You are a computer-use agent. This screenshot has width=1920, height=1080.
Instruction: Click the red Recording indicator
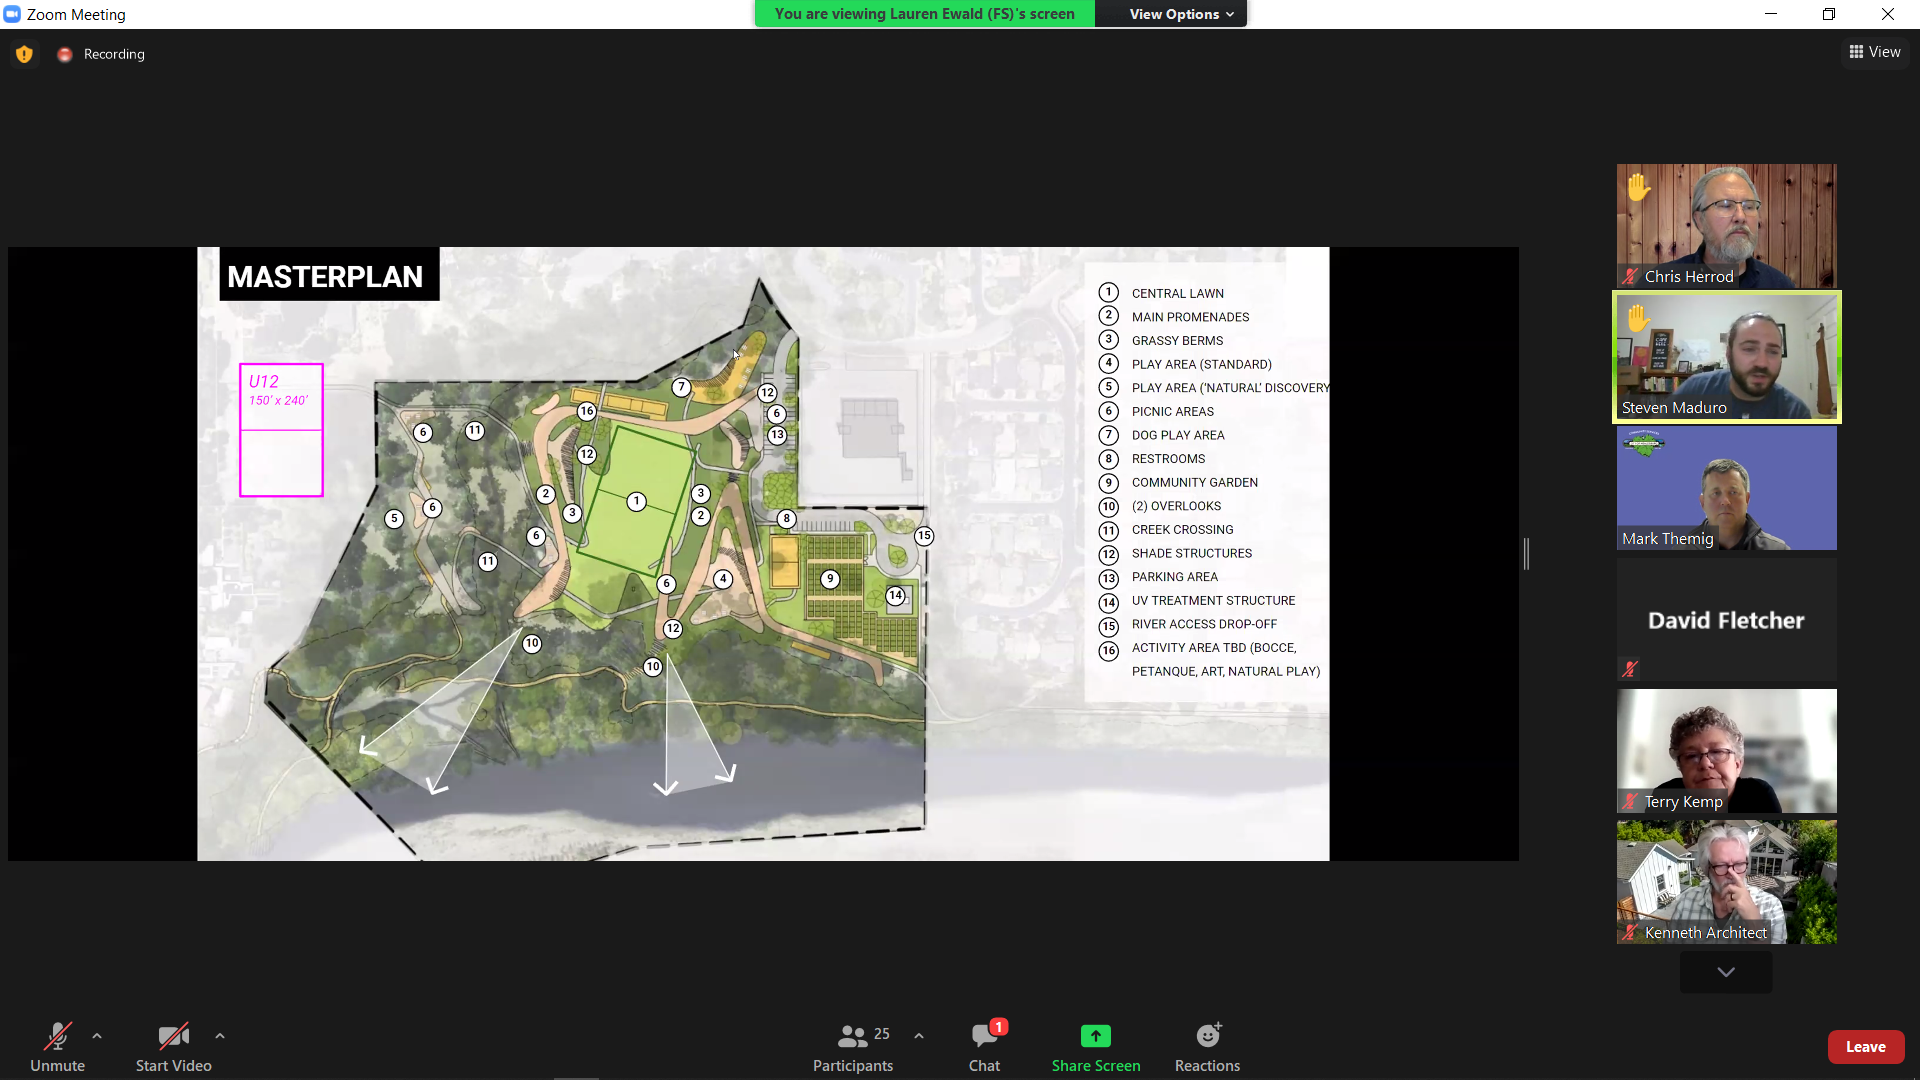click(x=65, y=54)
